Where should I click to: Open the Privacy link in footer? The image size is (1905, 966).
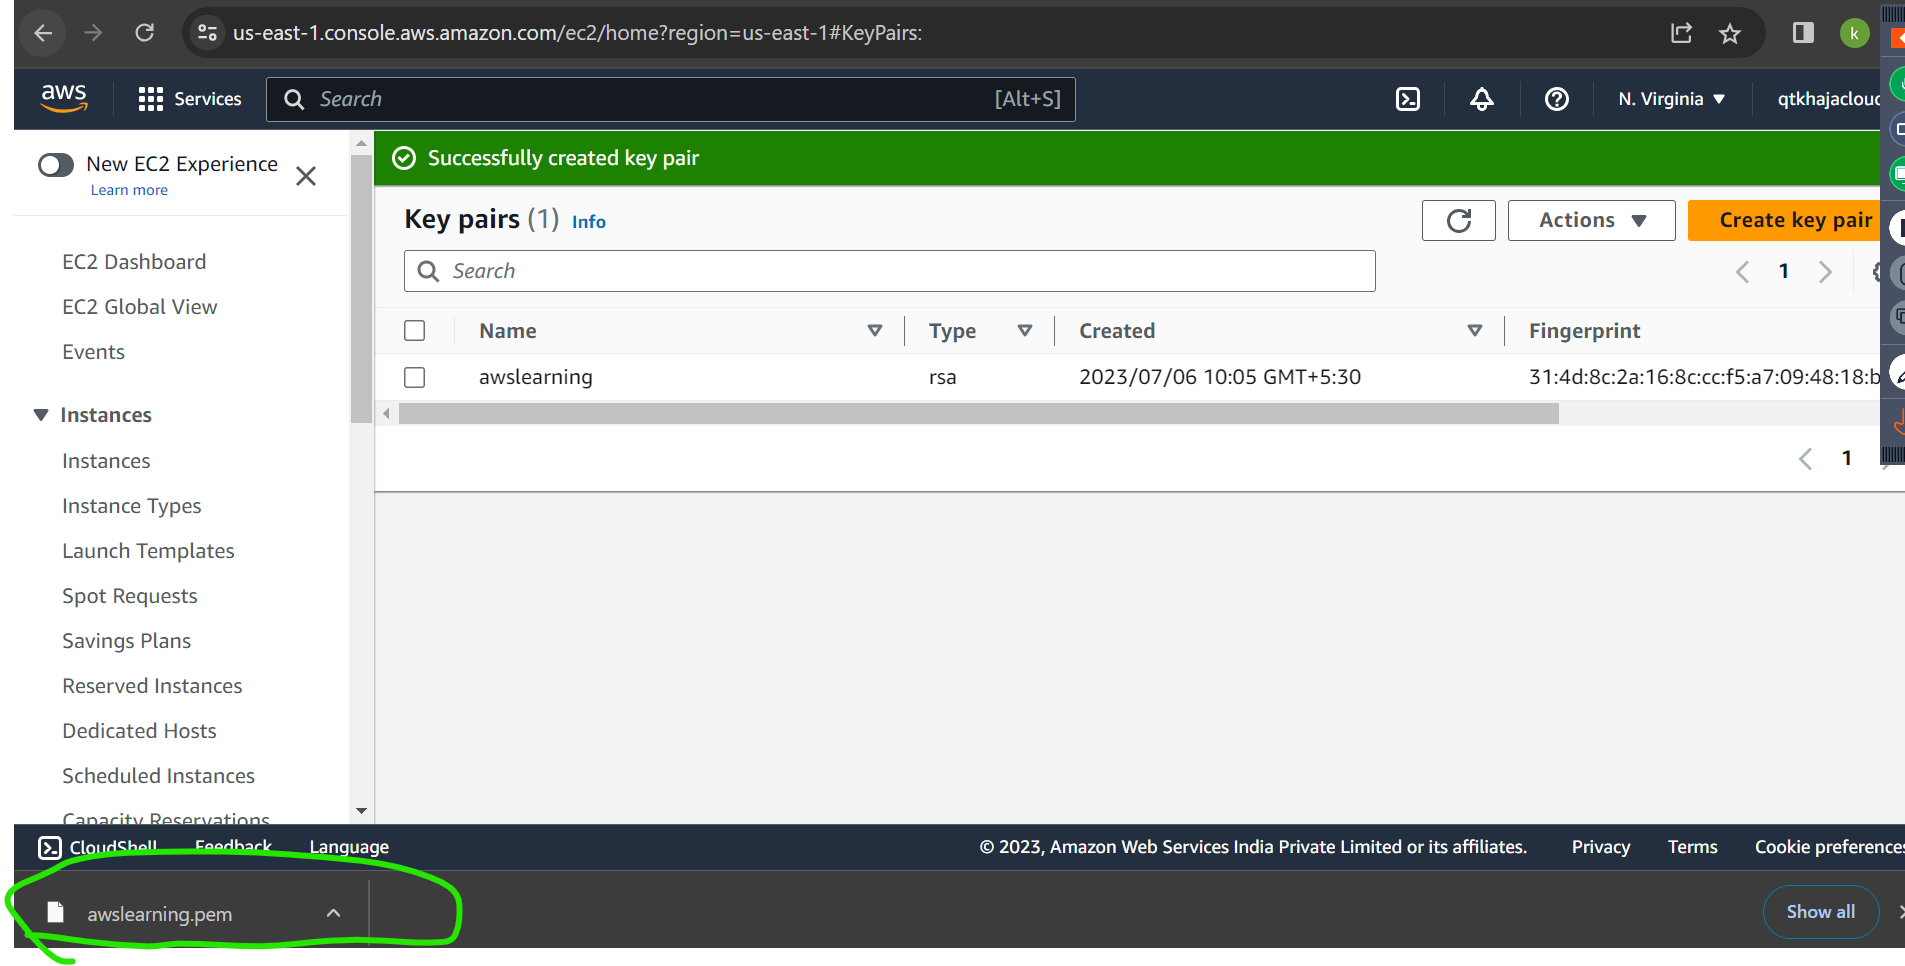(x=1600, y=847)
